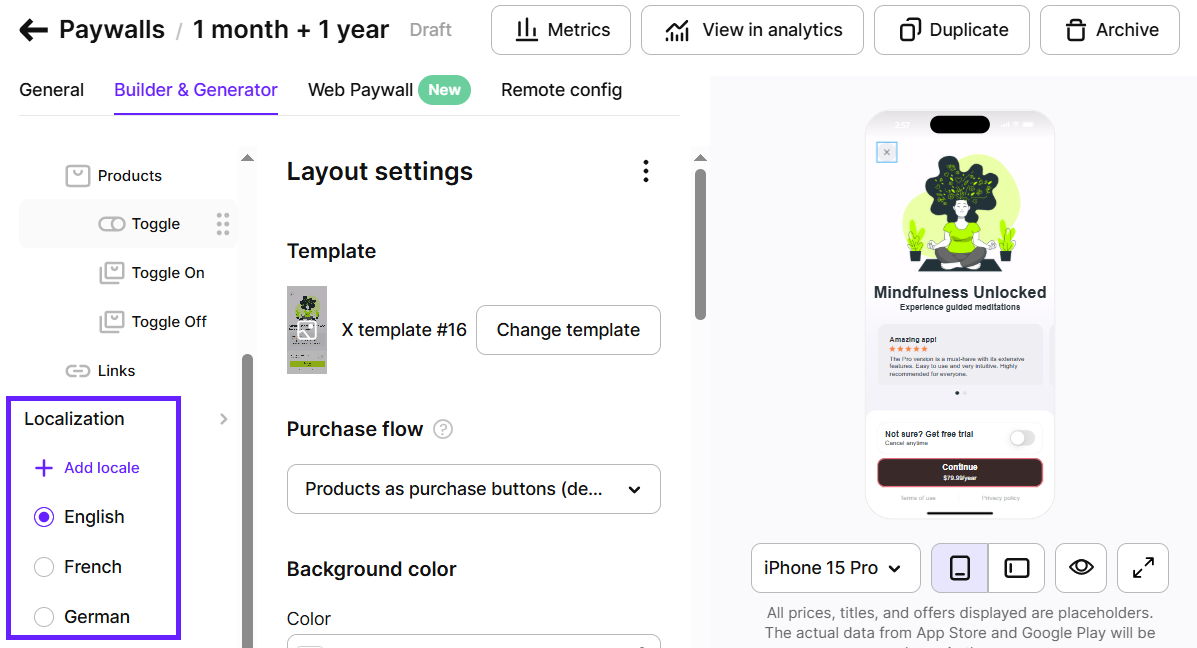Open the three-dot menu in Layout settings
This screenshot has height=648, width=1197.
click(646, 171)
